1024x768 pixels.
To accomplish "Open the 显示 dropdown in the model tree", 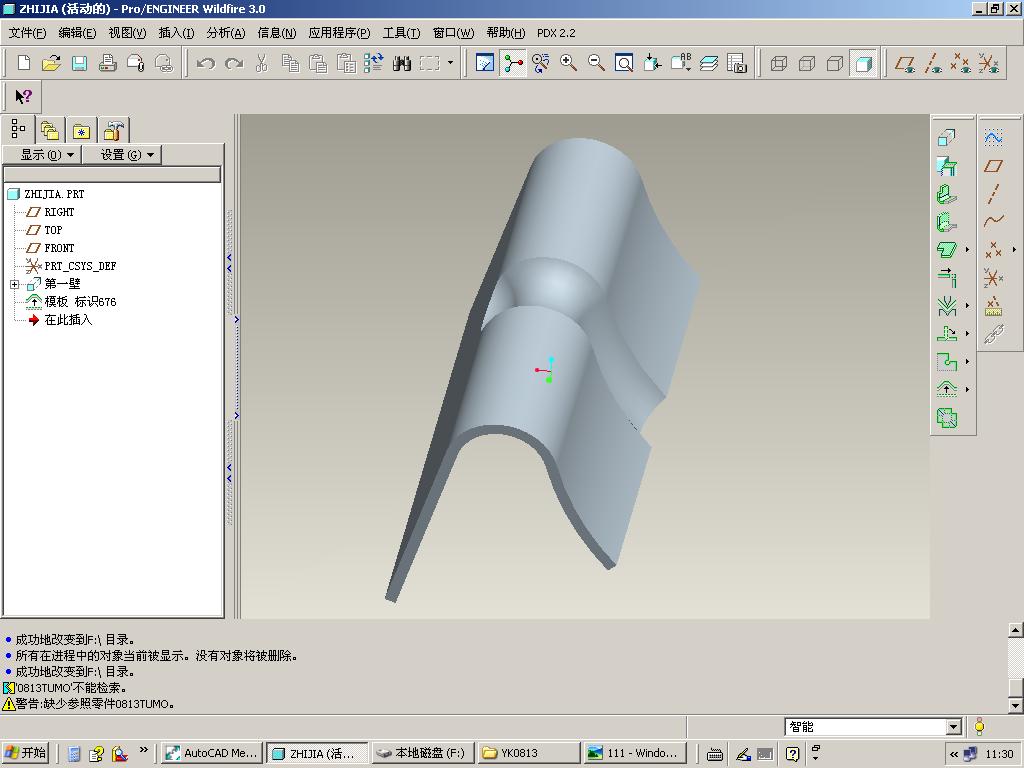I will pyautogui.click(x=42, y=155).
